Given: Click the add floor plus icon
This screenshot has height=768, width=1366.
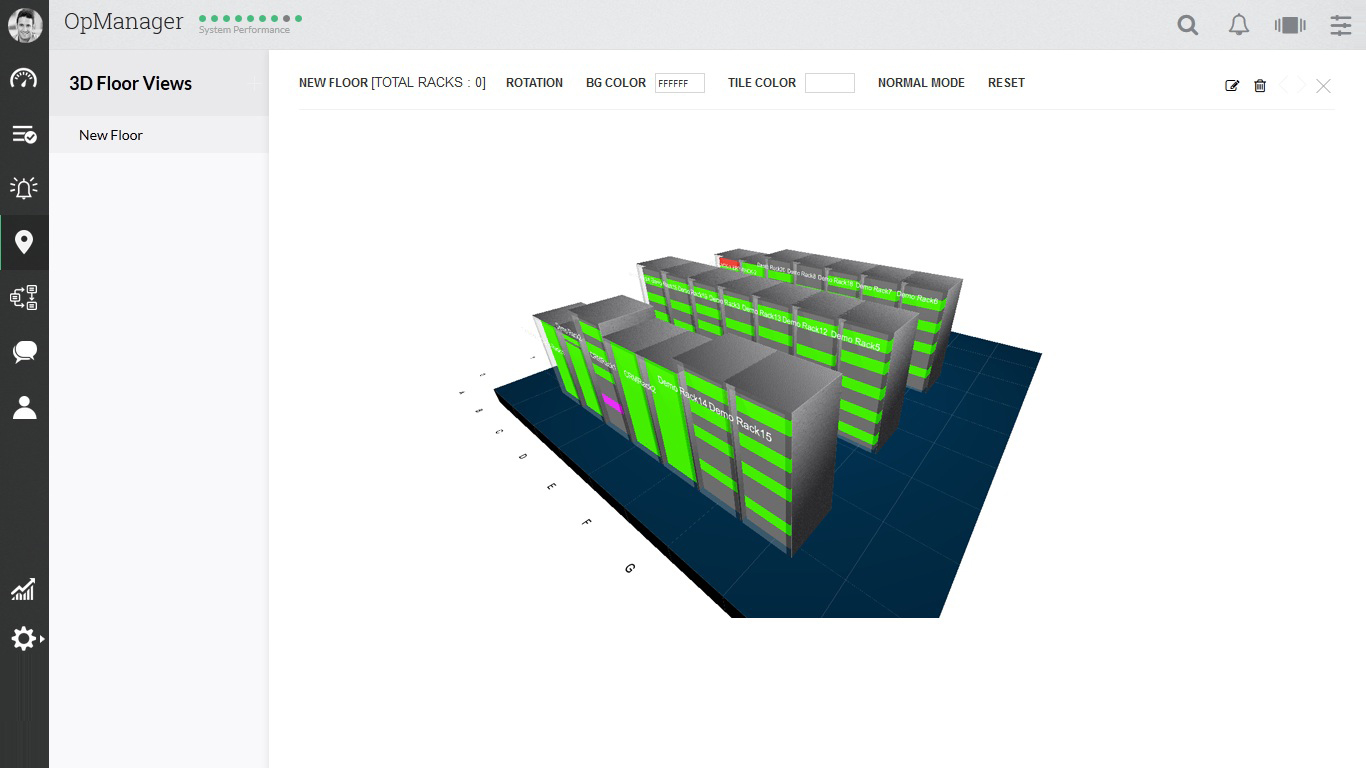Looking at the screenshot, I should tap(253, 84).
